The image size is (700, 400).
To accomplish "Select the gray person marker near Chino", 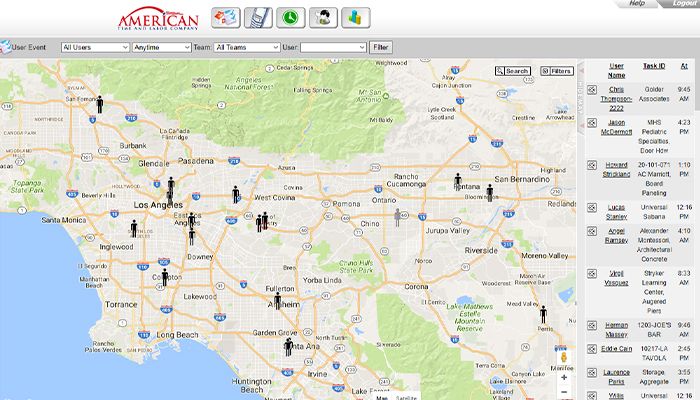I will coord(397,217).
